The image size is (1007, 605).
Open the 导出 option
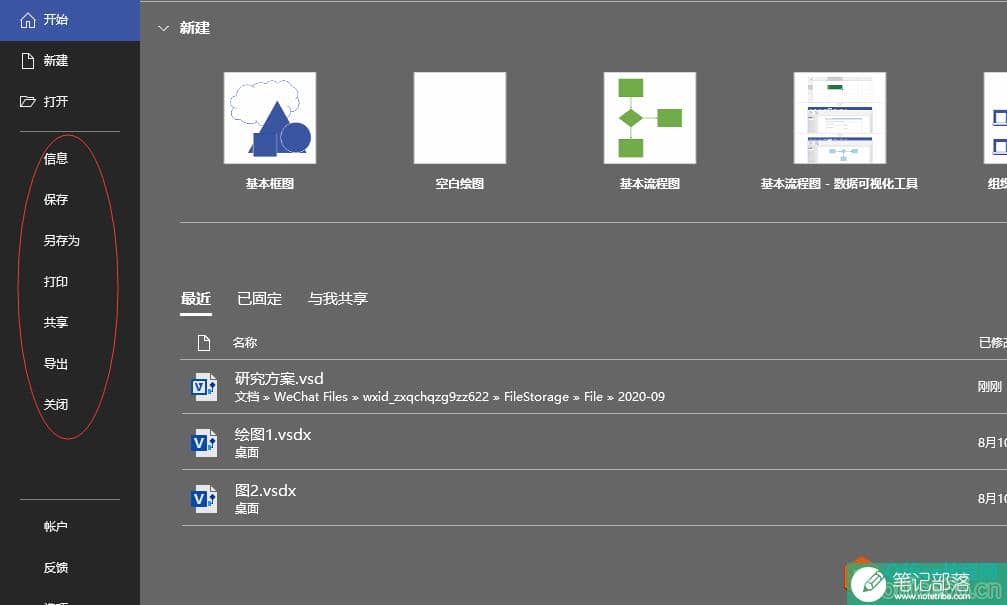[56, 364]
